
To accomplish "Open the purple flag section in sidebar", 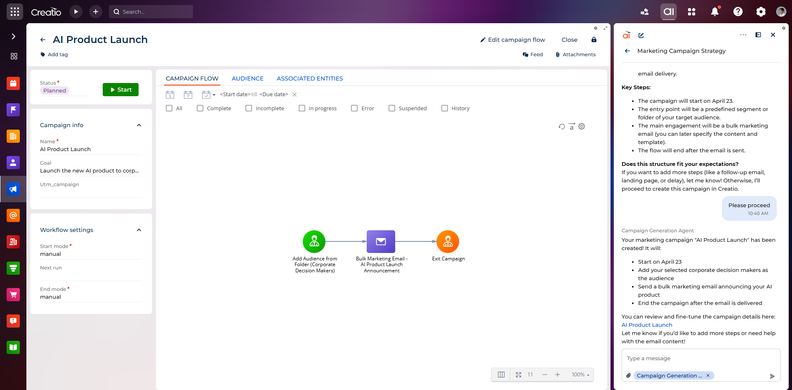I will pos(13,109).
